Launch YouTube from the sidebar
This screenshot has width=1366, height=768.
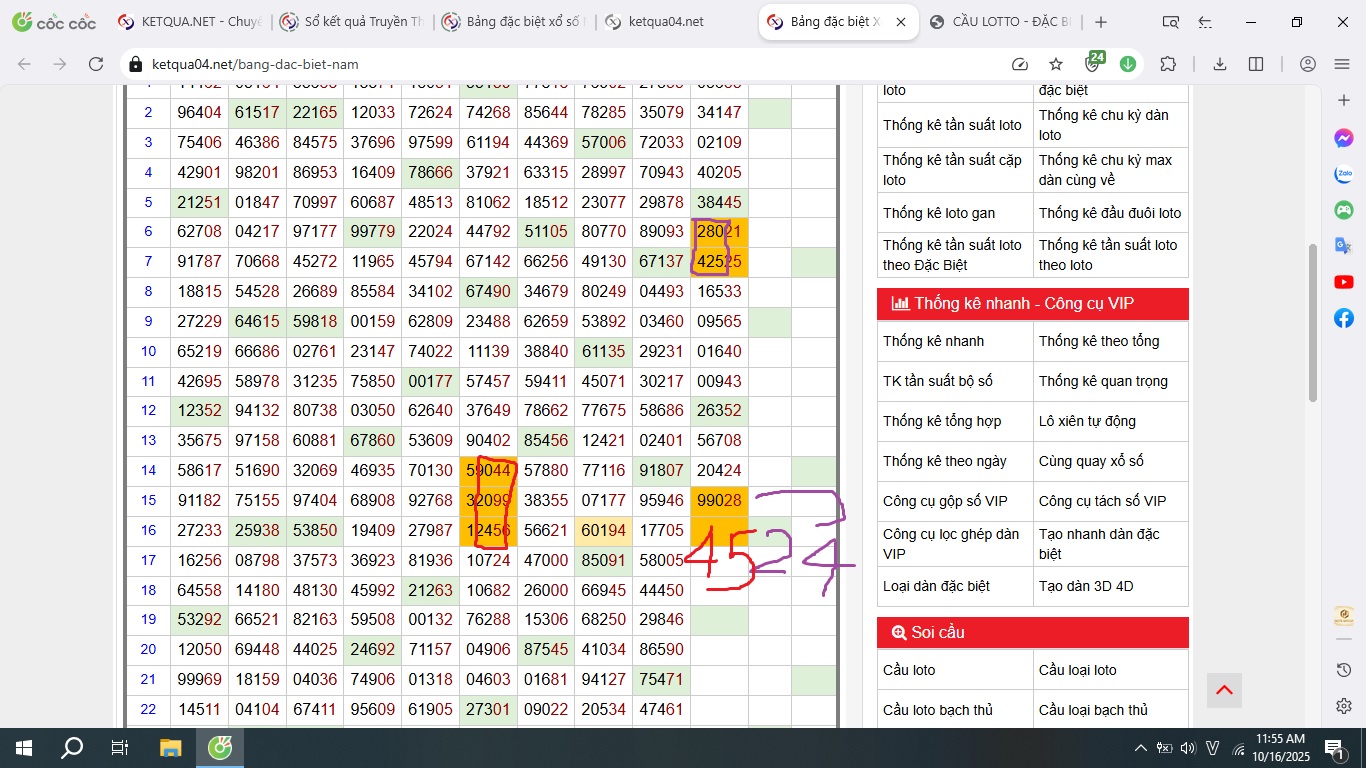(x=1344, y=282)
